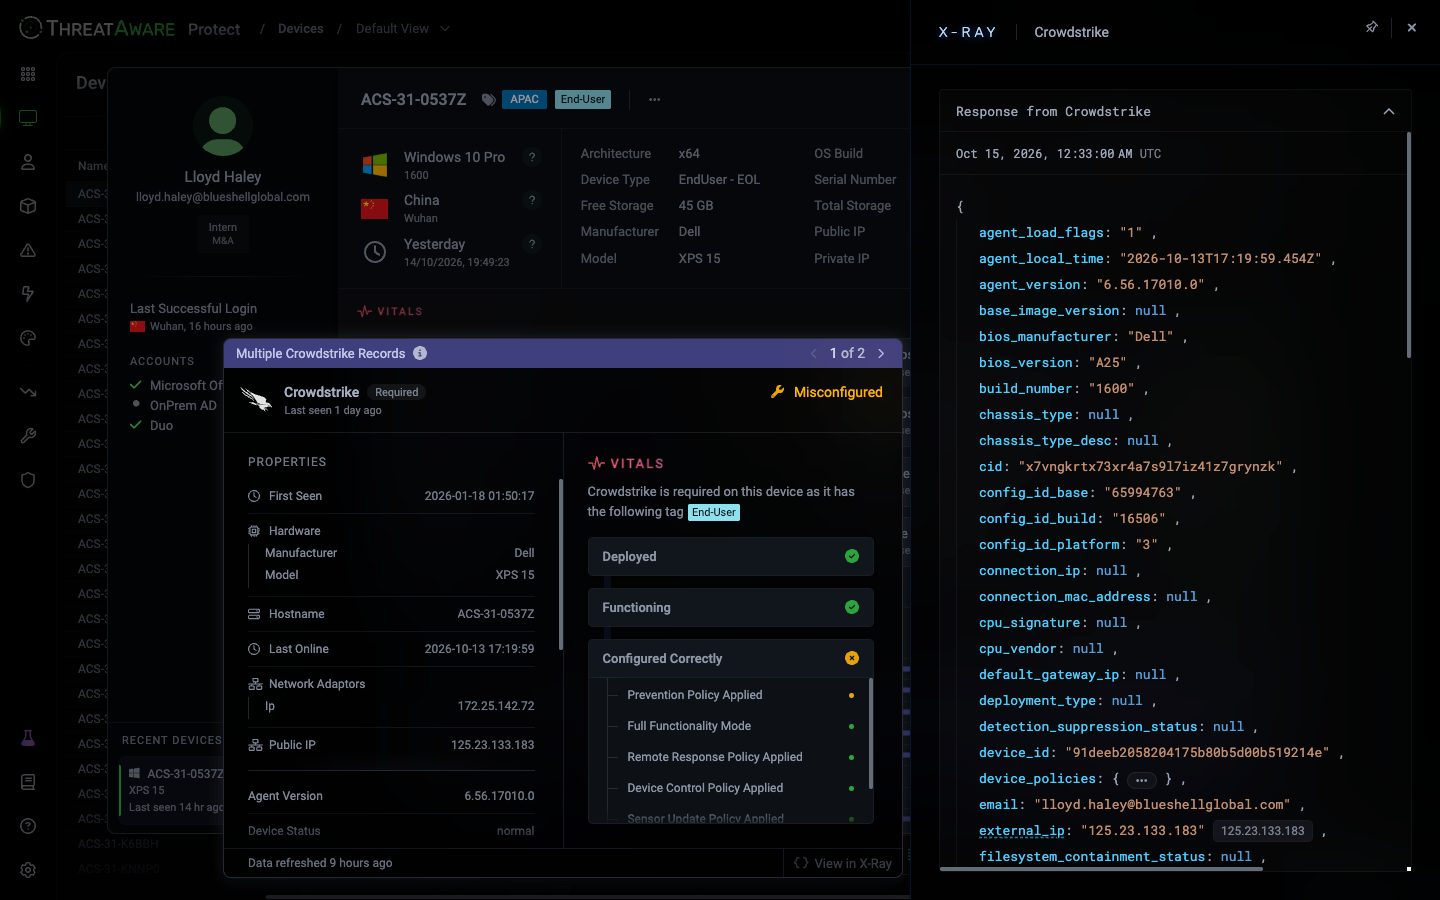Select the ACS-31-0537Z recent device card

point(172,790)
